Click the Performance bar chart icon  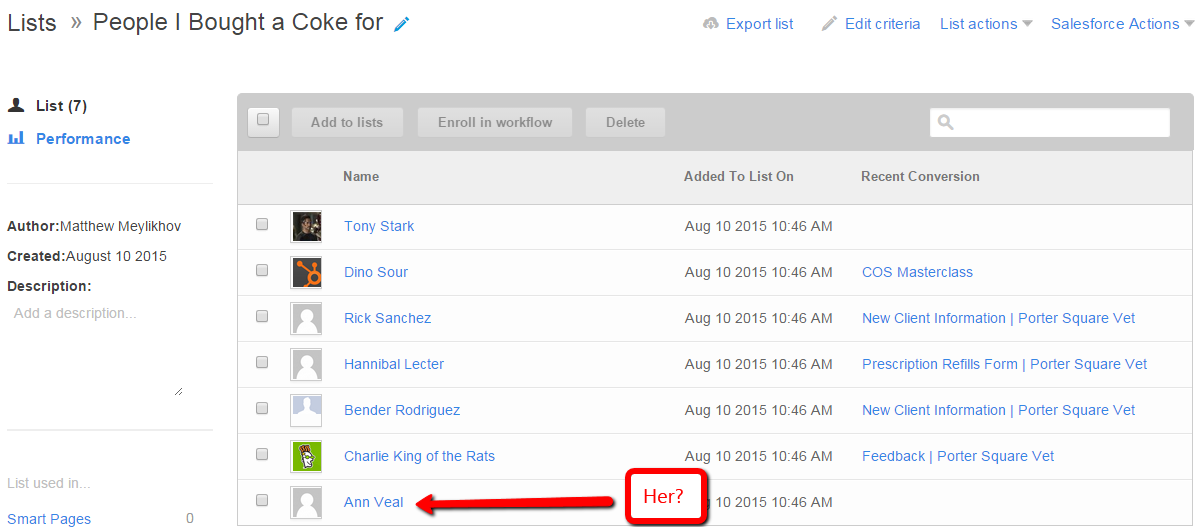point(16,139)
